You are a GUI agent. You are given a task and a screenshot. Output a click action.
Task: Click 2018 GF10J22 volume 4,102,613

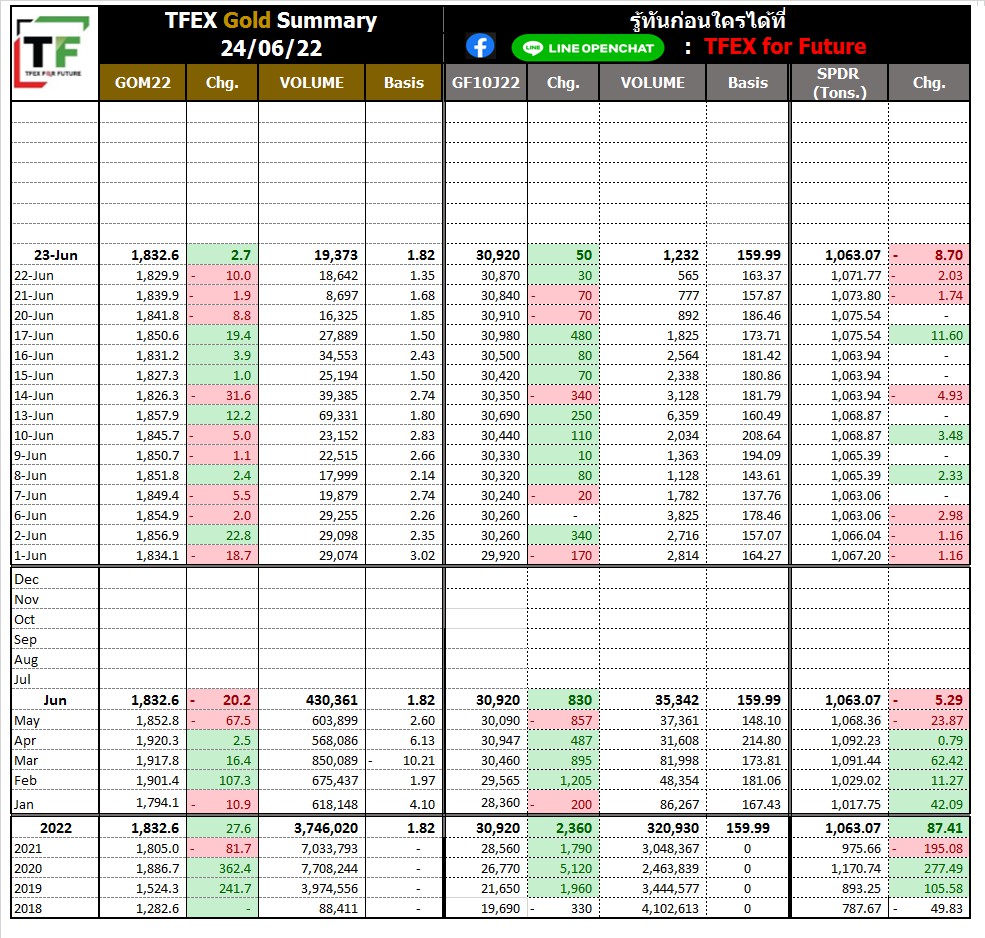click(x=670, y=908)
